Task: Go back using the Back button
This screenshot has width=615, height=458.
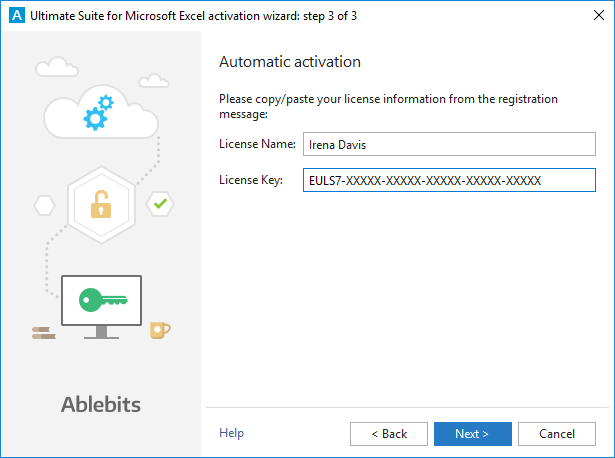Action: click(x=389, y=434)
